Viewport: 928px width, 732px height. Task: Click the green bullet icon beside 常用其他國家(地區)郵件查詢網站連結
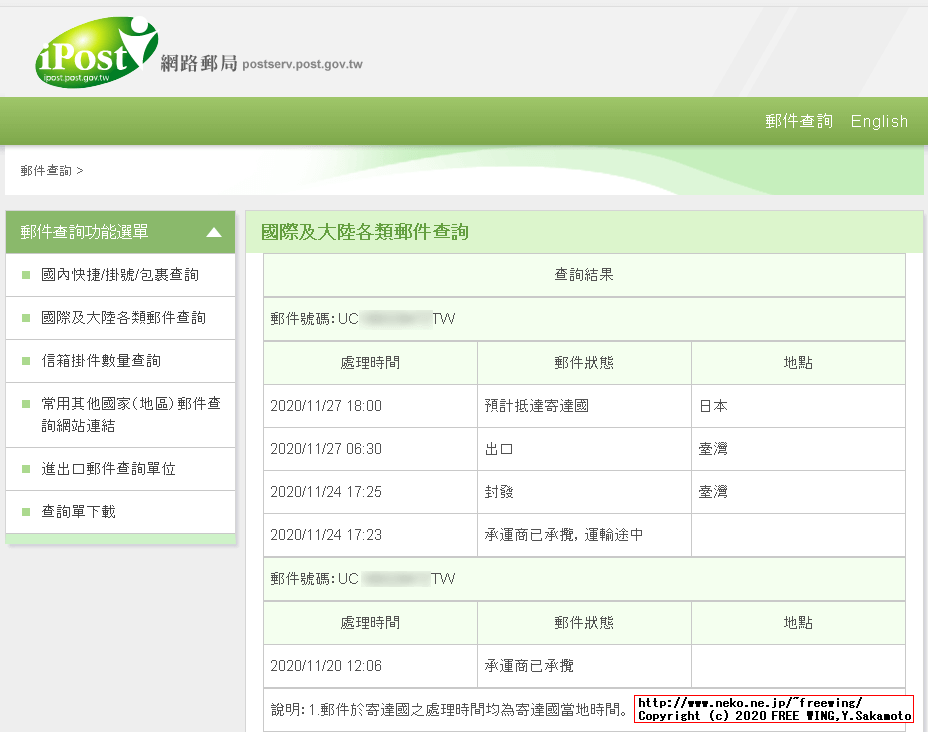pos(24,405)
